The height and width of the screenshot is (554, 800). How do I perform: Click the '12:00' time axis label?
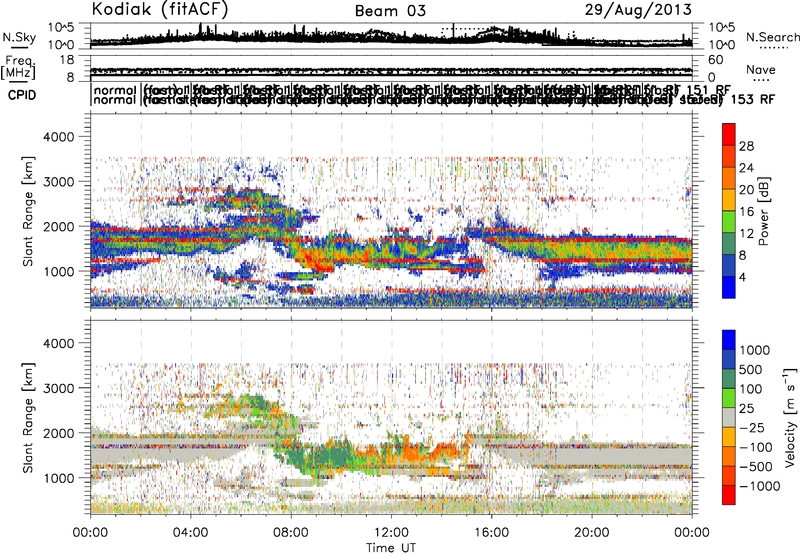pyautogui.click(x=391, y=533)
